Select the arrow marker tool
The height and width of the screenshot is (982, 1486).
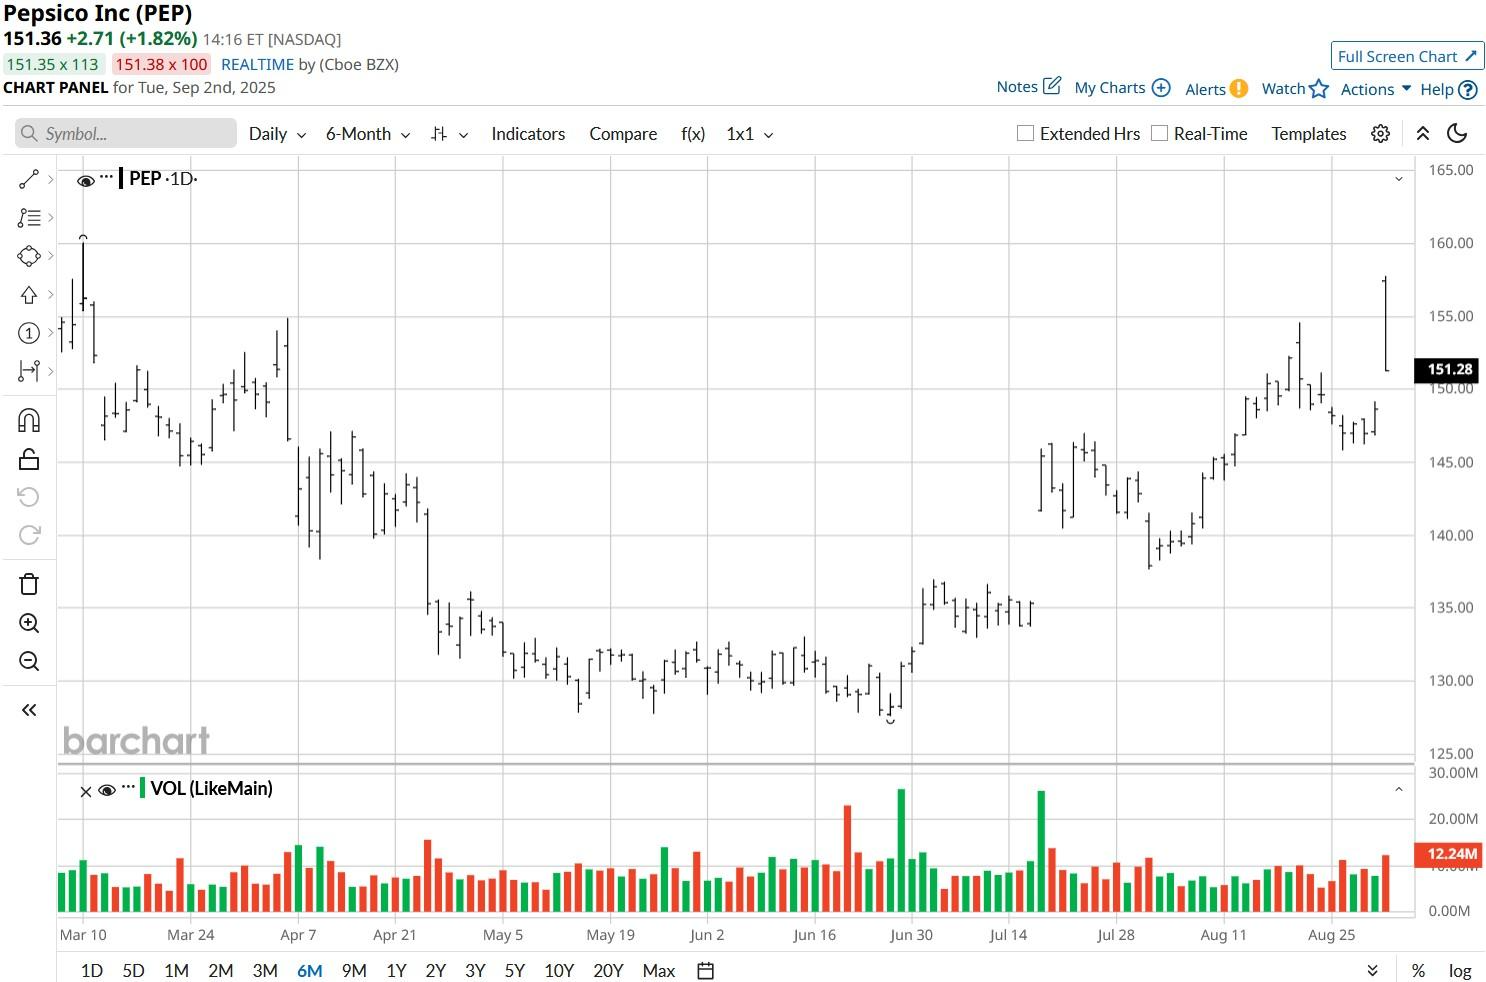29,294
